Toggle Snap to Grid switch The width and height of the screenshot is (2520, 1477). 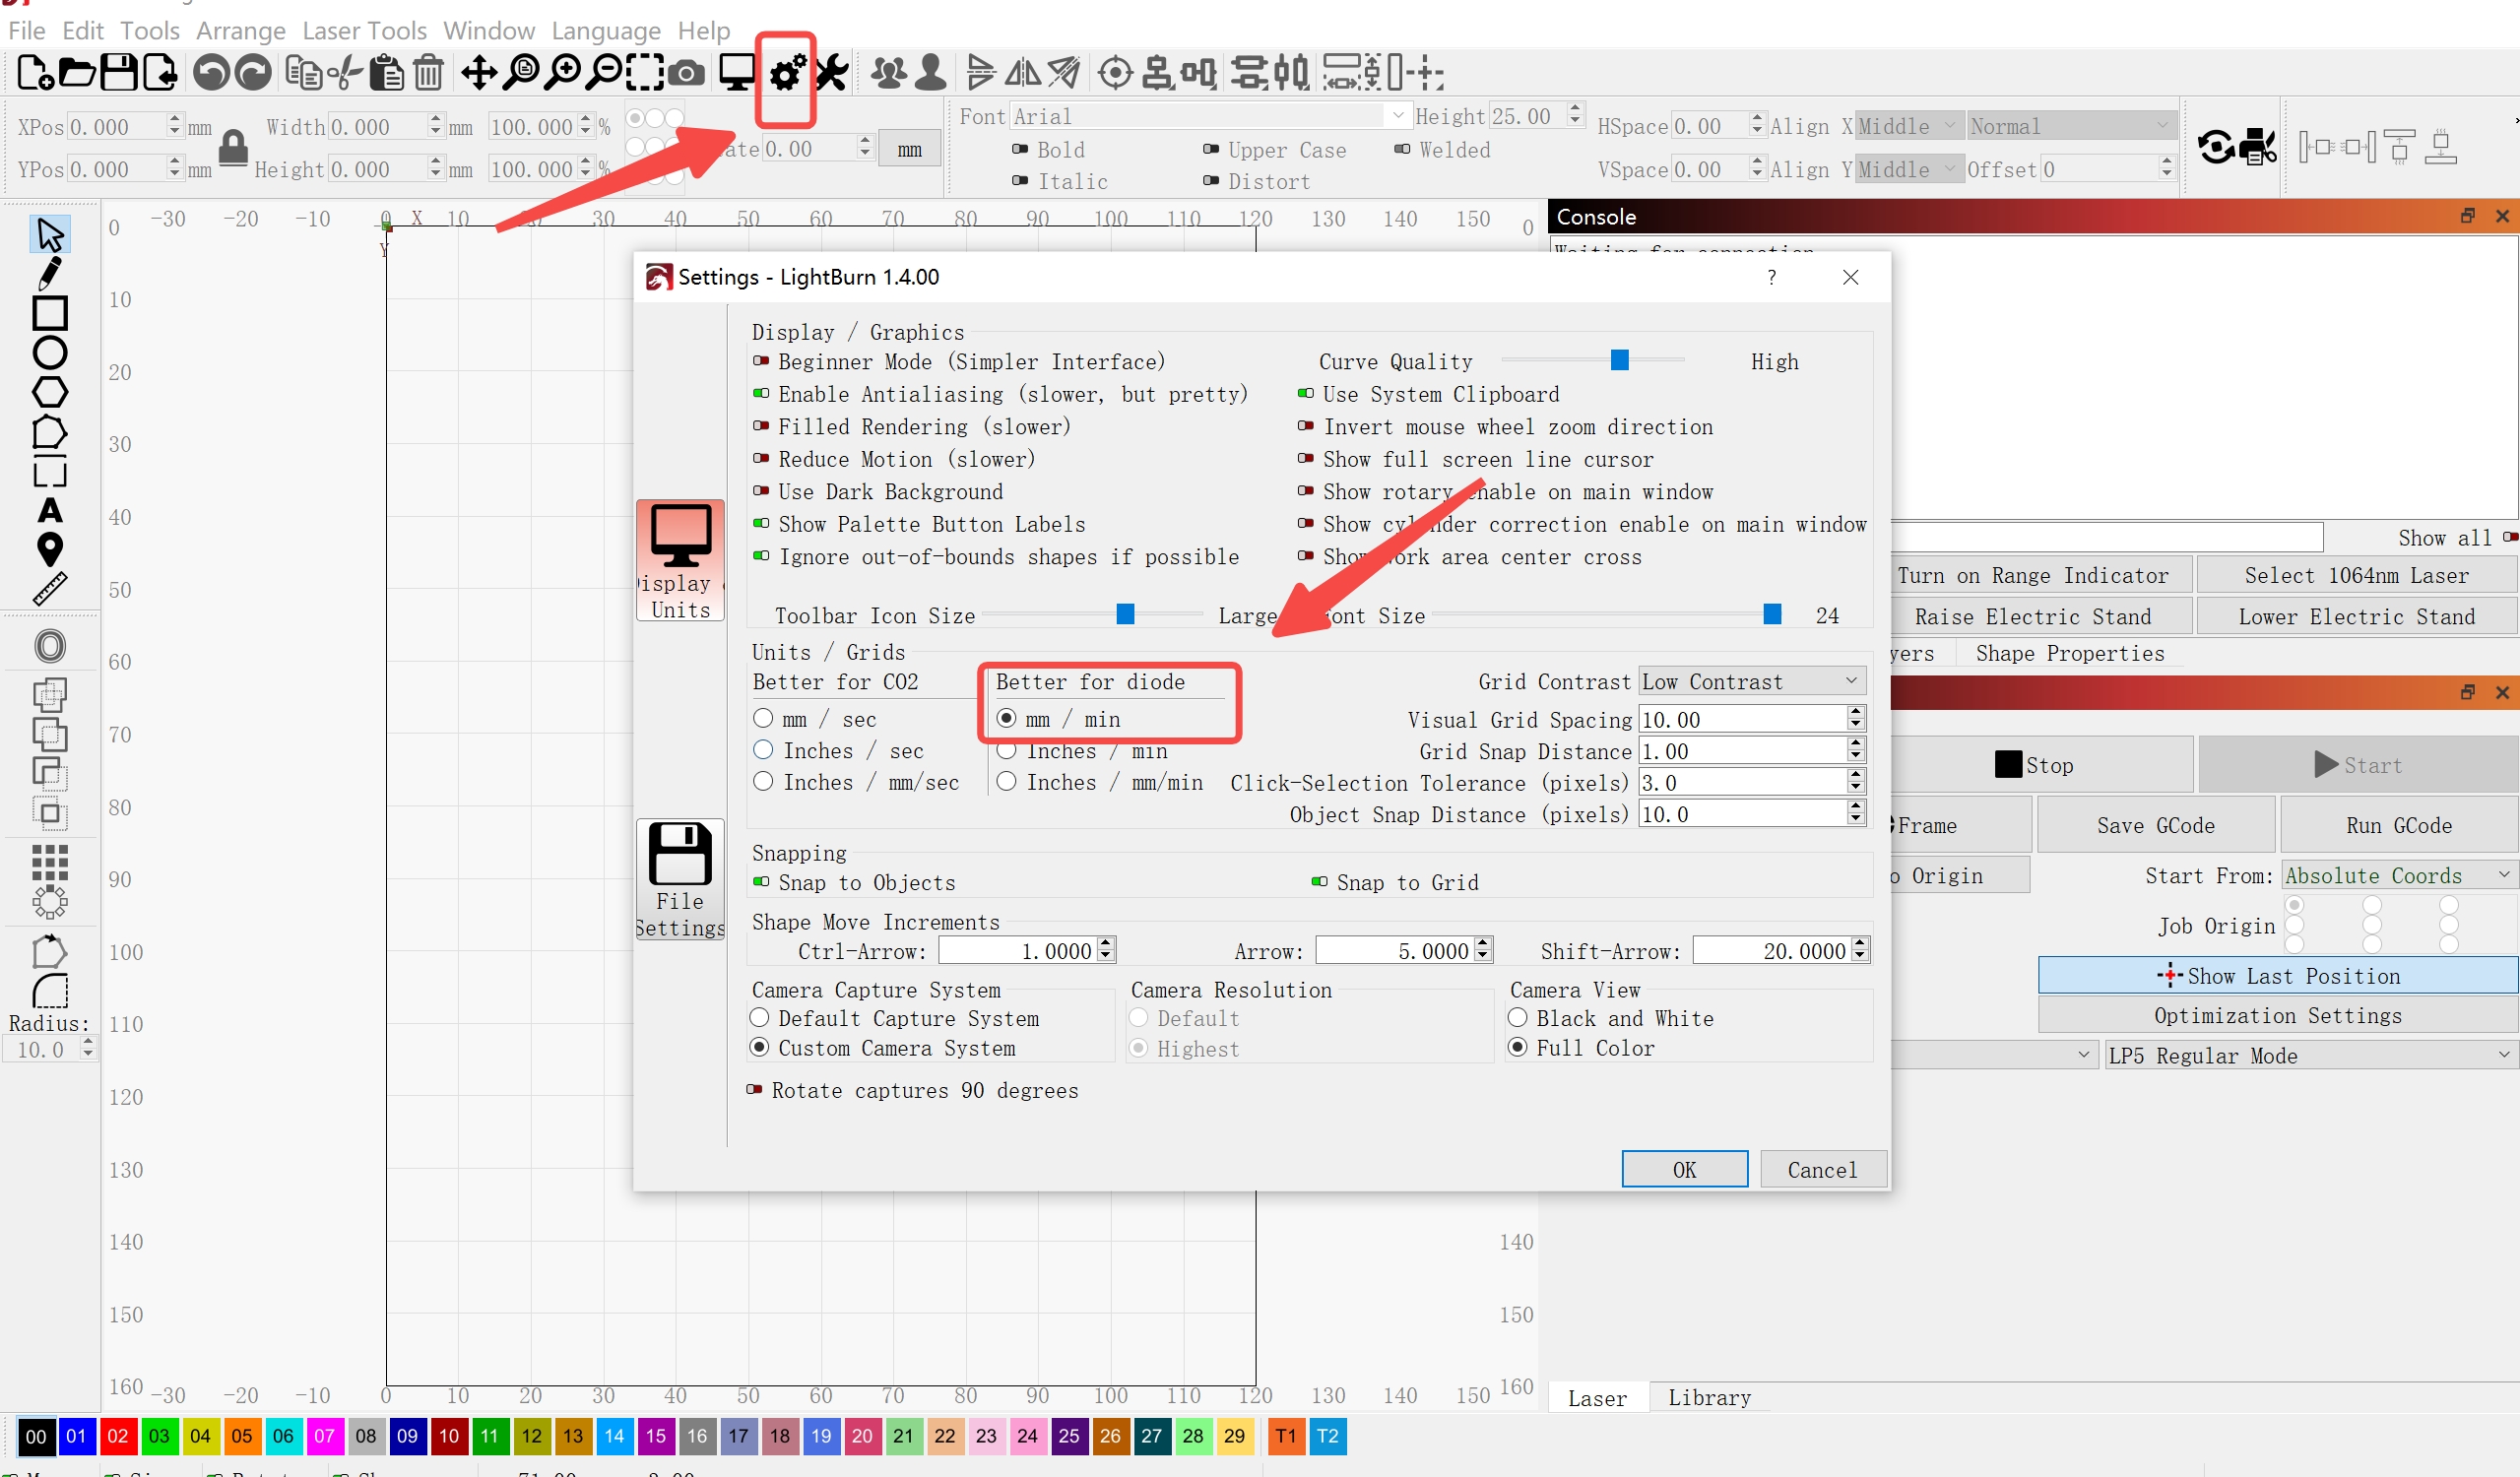(x=1319, y=882)
